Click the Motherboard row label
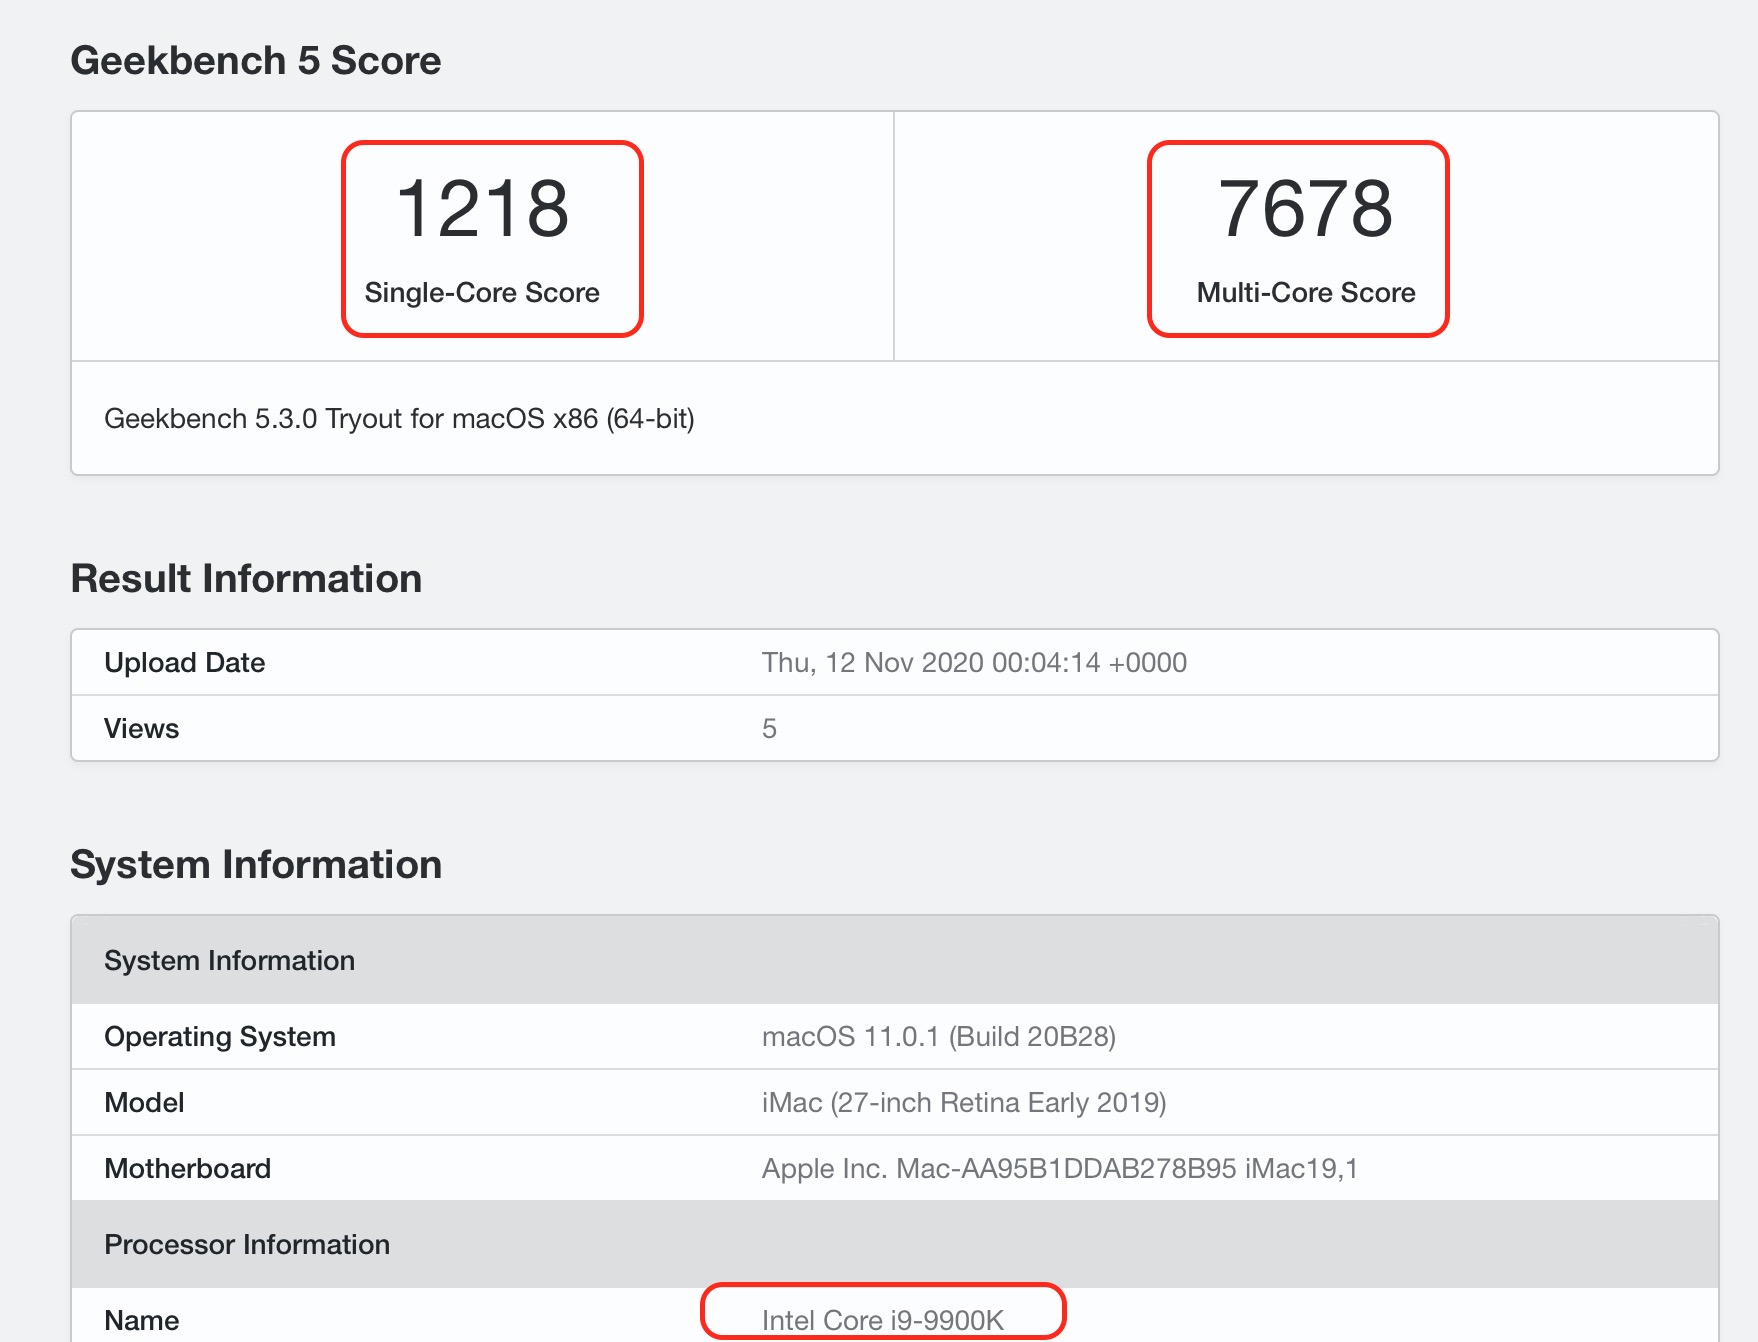This screenshot has height=1342, width=1758. tap(188, 1168)
